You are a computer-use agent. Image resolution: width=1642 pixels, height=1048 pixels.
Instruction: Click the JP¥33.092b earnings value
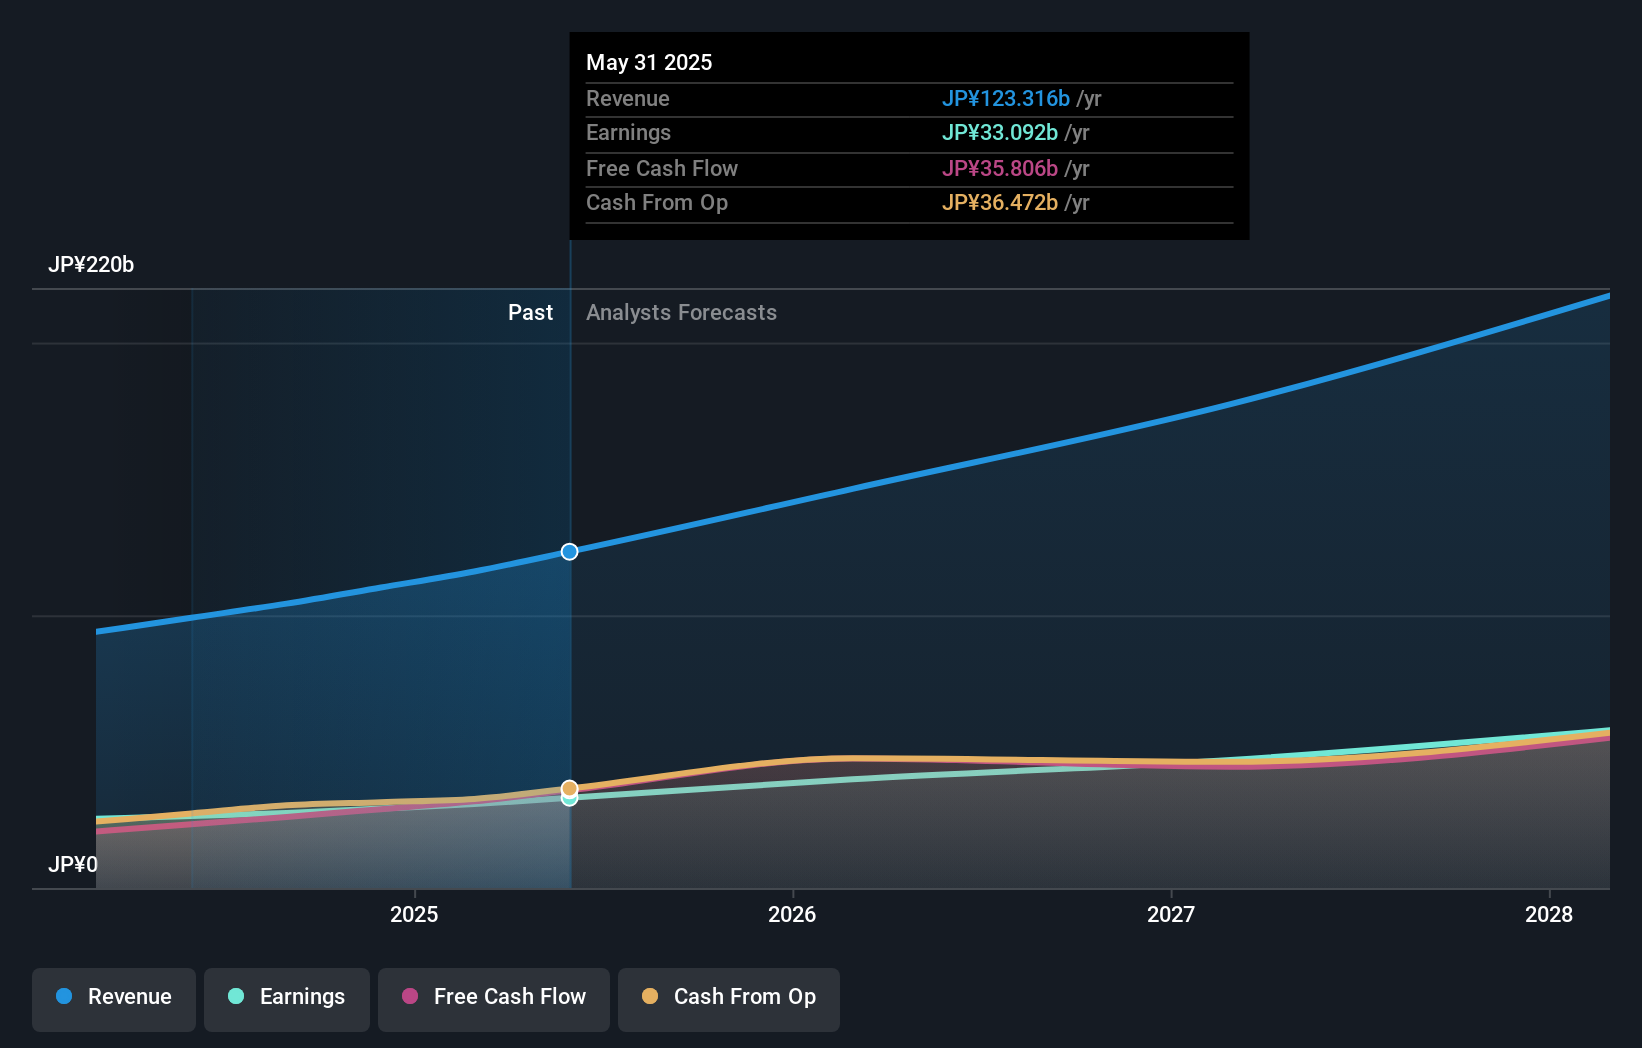pos(1000,133)
